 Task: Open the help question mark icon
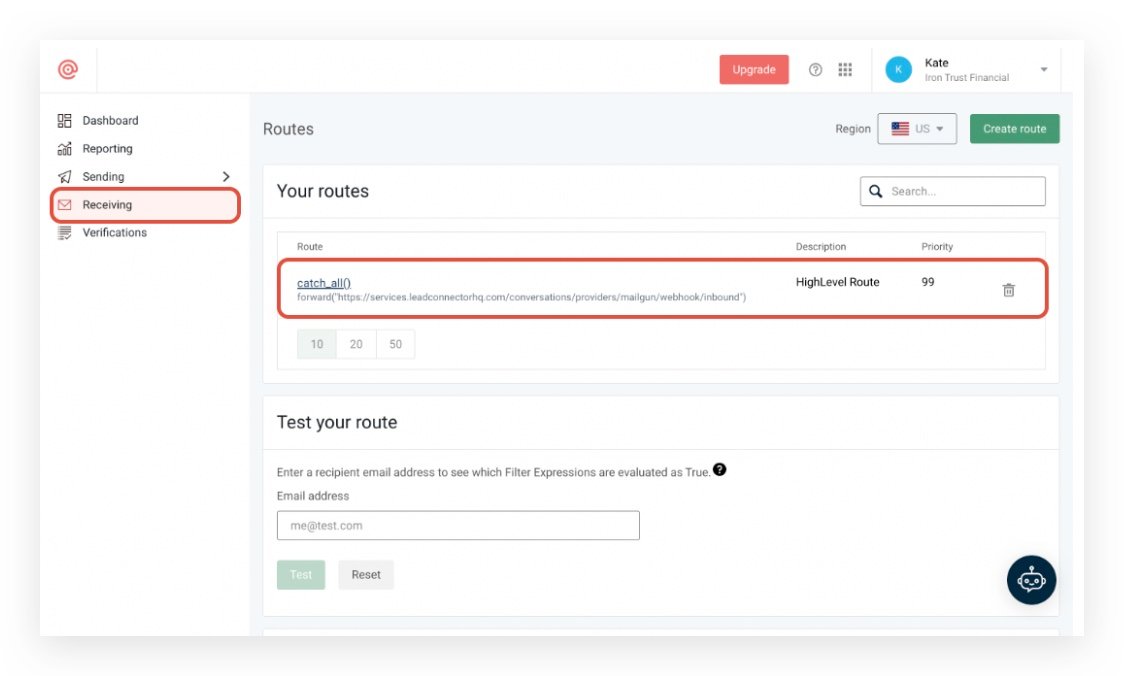coord(815,70)
